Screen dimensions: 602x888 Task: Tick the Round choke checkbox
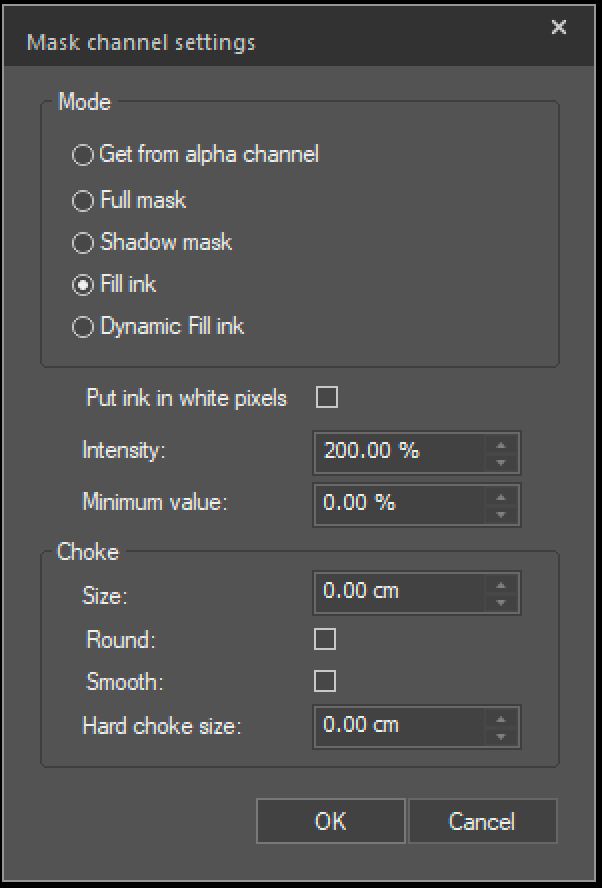pos(325,639)
